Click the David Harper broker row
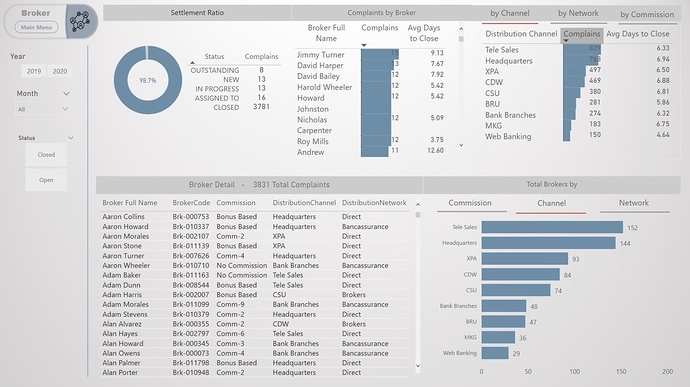Screen dimensions: 690x387 click(371, 65)
